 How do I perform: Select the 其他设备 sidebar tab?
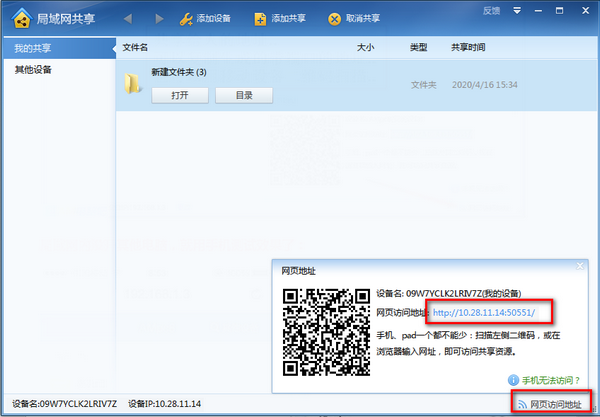[59, 70]
